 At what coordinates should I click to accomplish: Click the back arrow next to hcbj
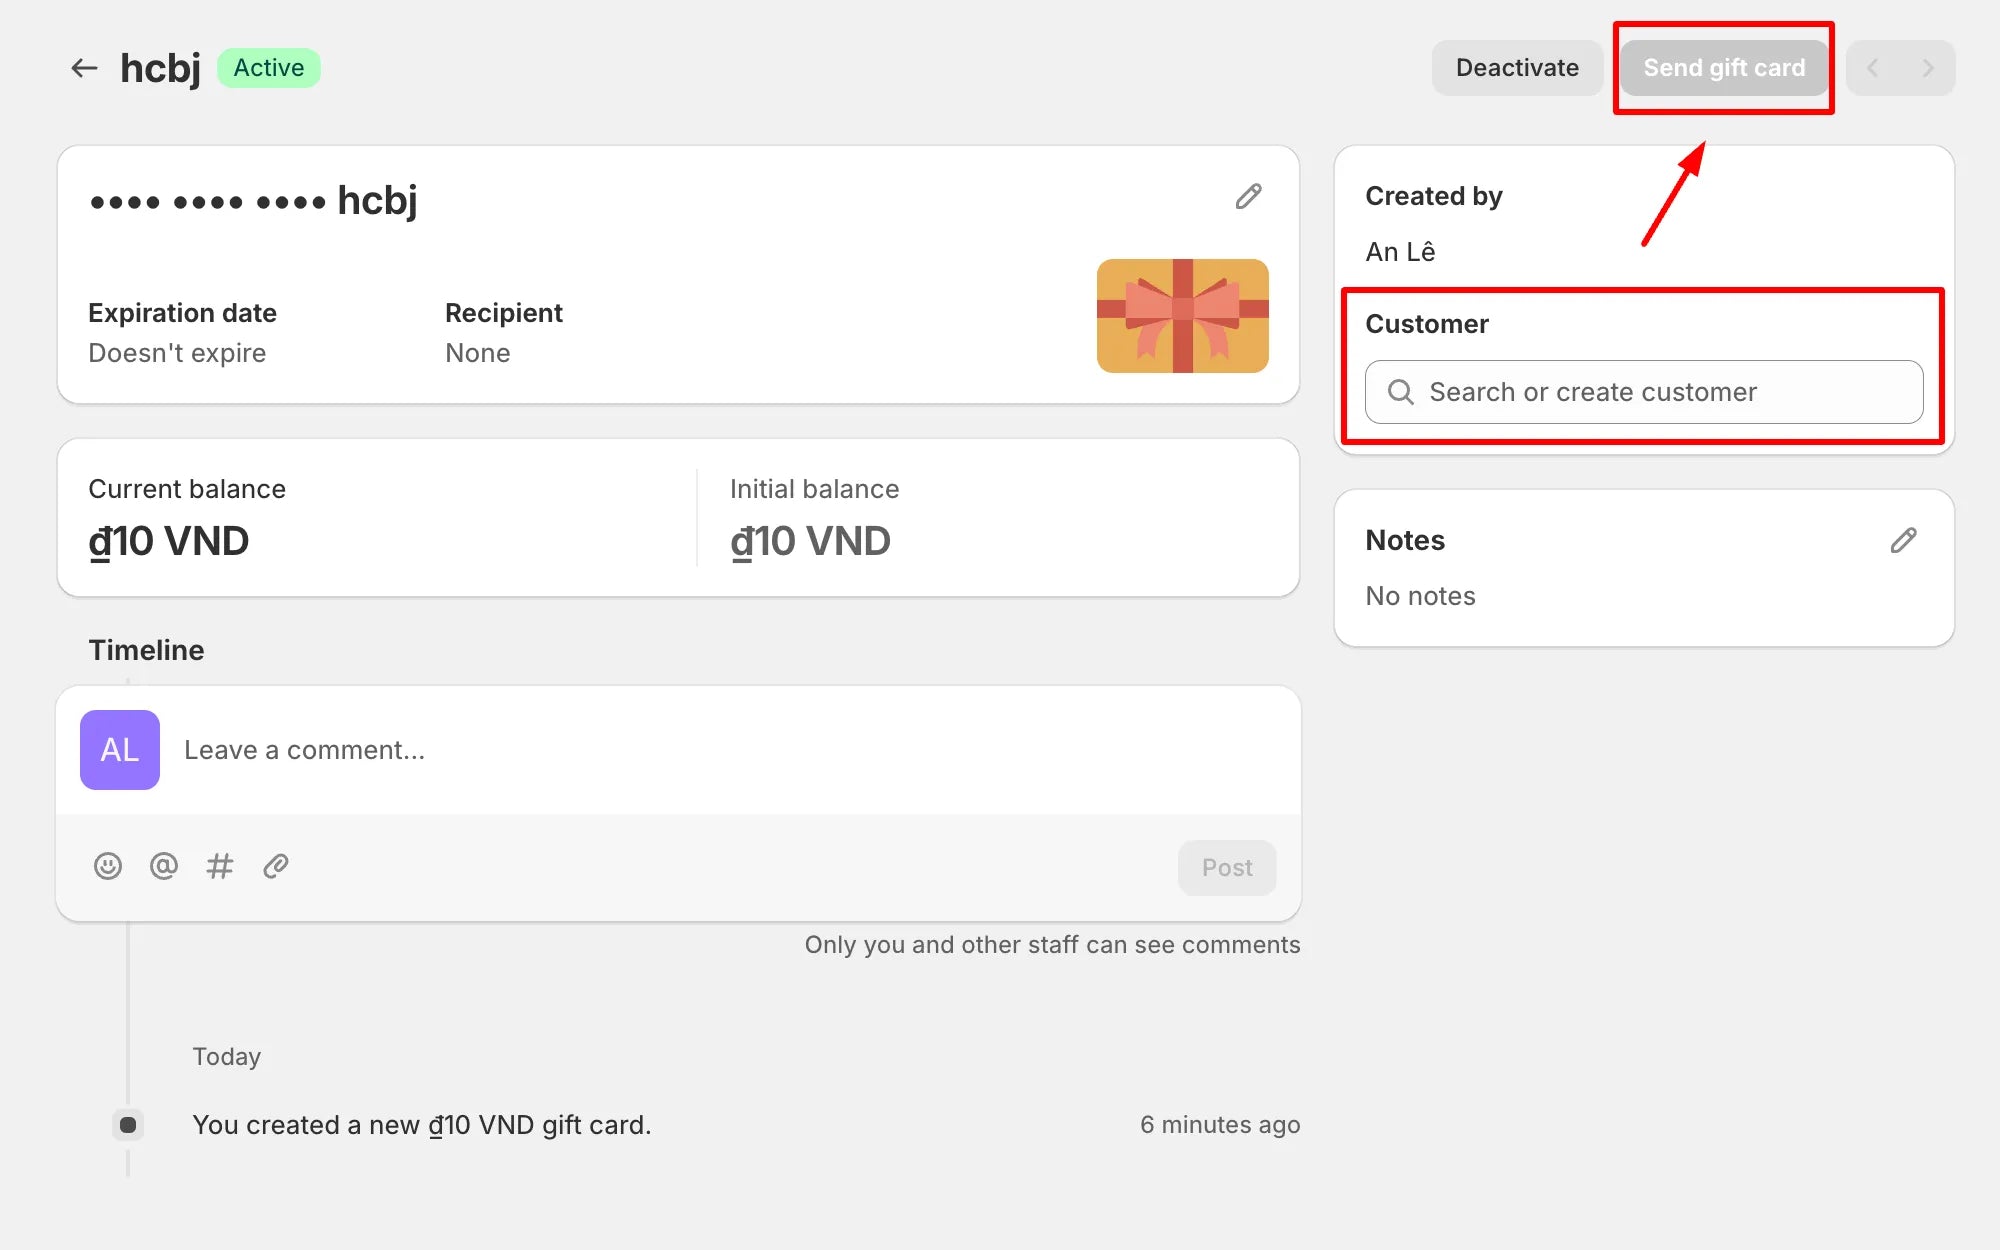coord(84,68)
